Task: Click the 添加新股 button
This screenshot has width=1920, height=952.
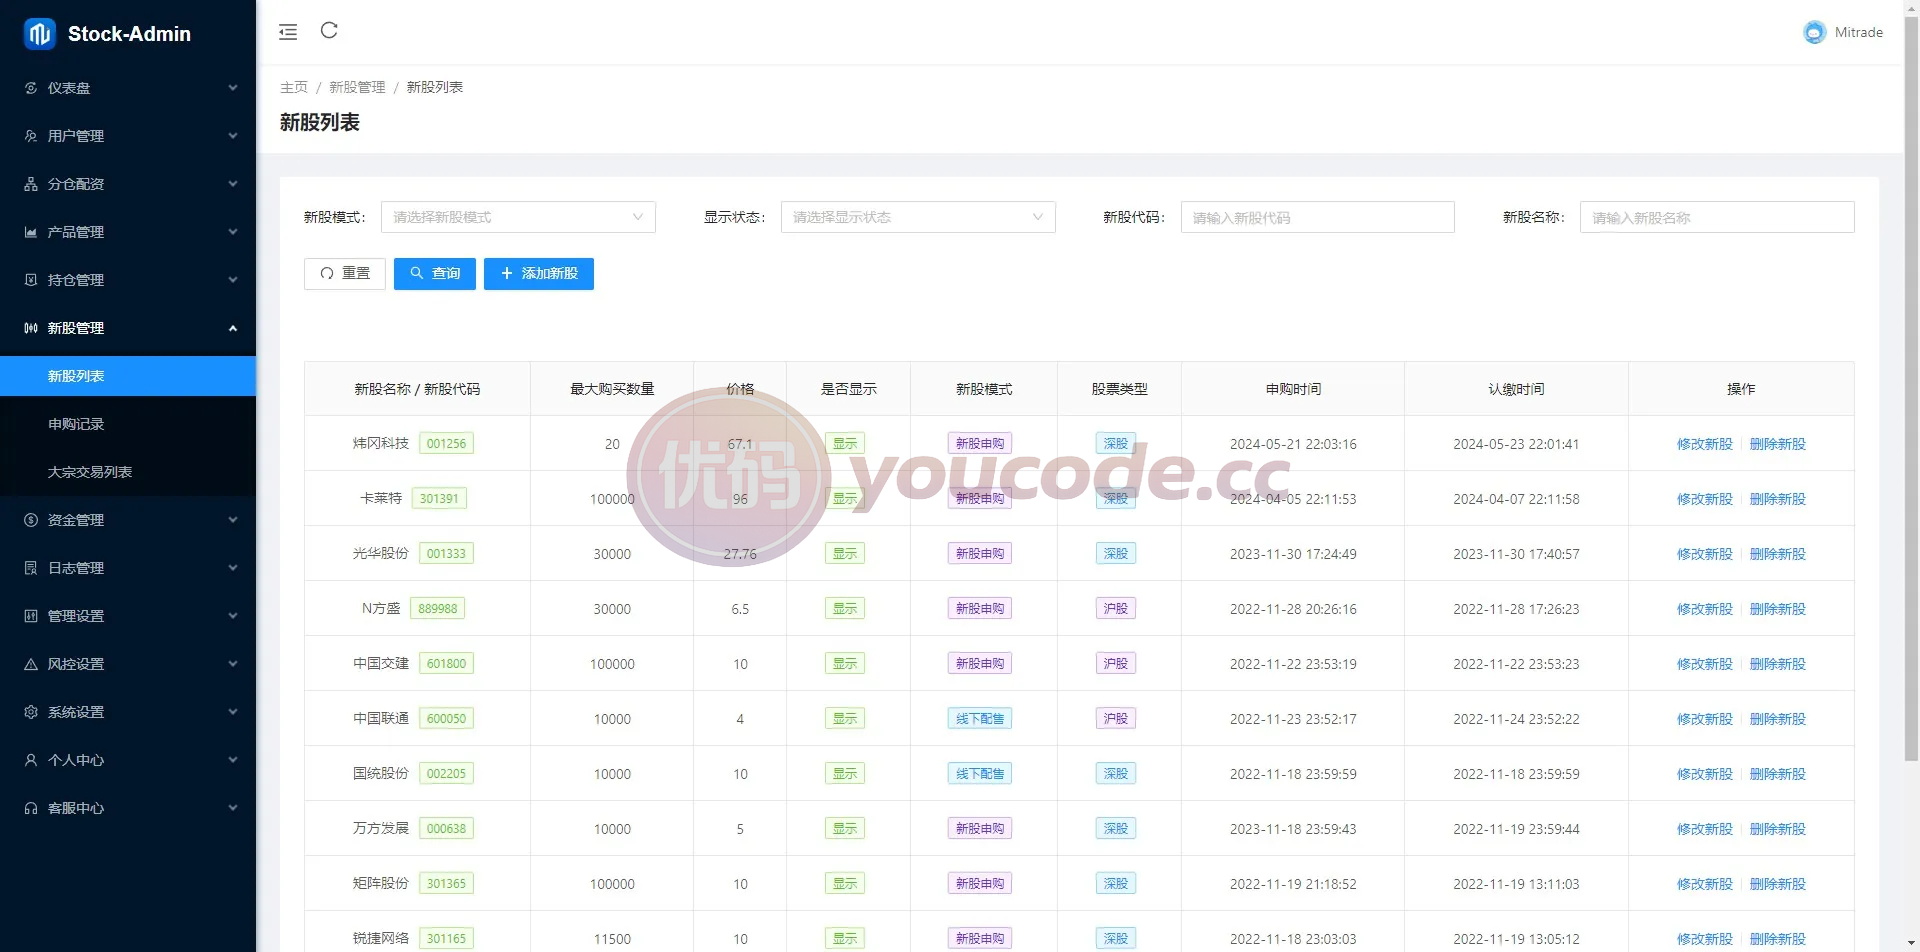Action: 539,274
